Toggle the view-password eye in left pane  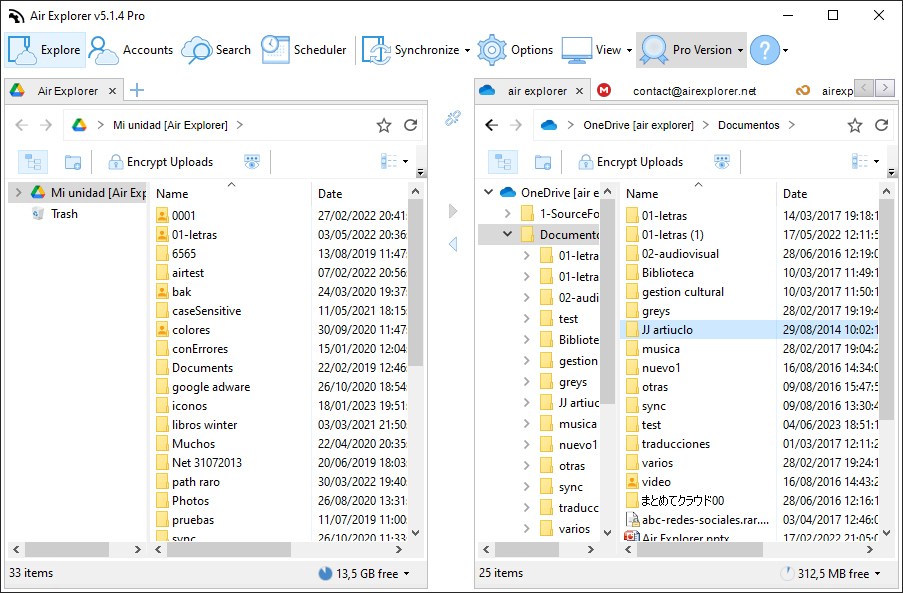click(x=252, y=162)
